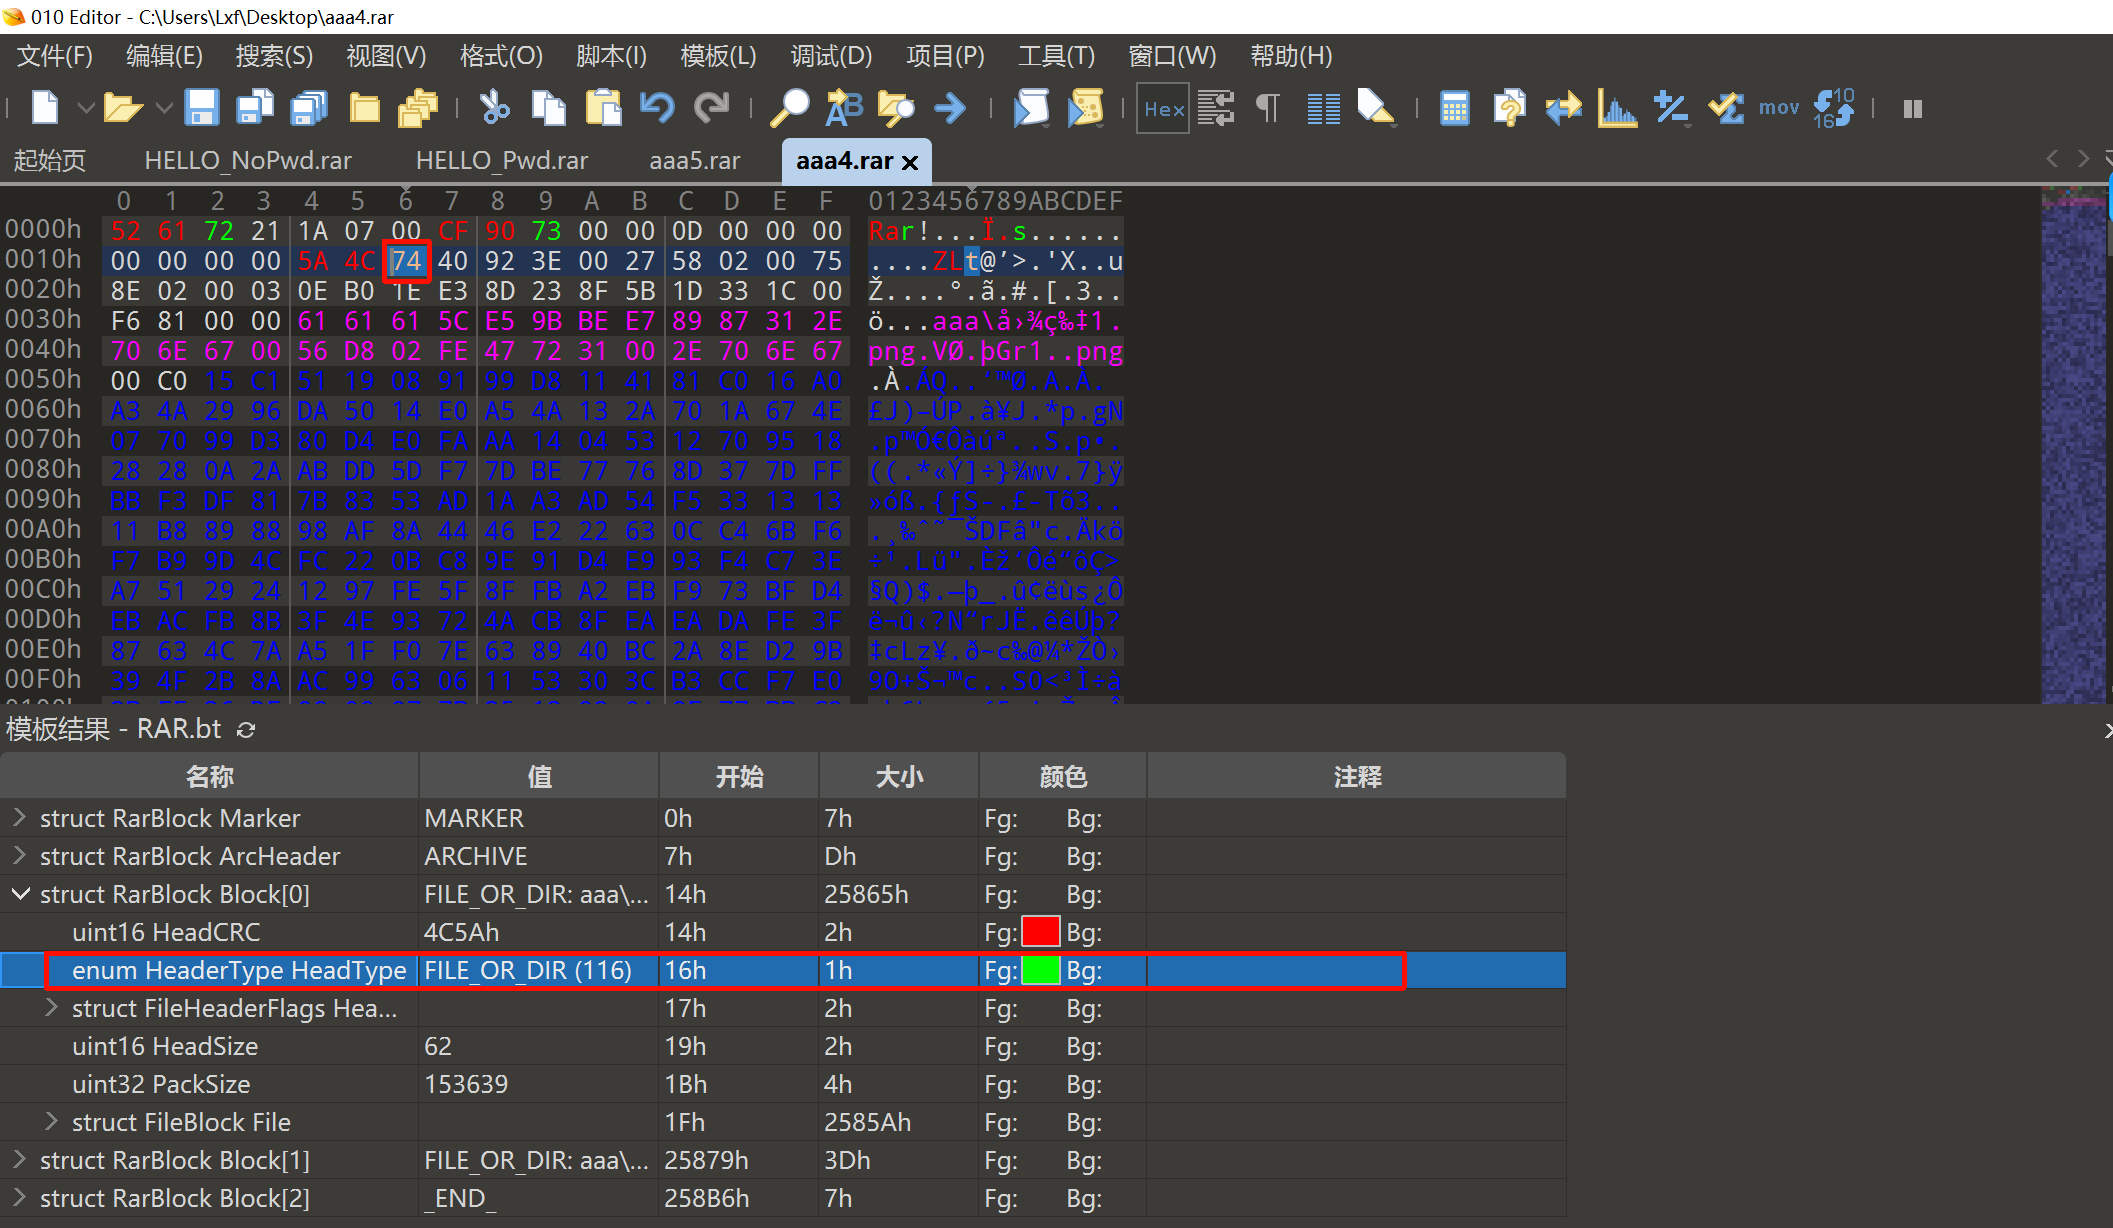Click the base converter 10/16 icon

click(1834, 108)
